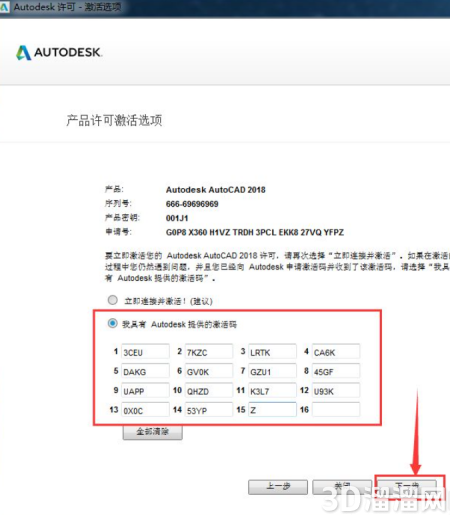Click activation code field 13 containing 0X0C
The height and width of the screenshot is (515, 450).
pyautogui.click(x=145, y=410)
